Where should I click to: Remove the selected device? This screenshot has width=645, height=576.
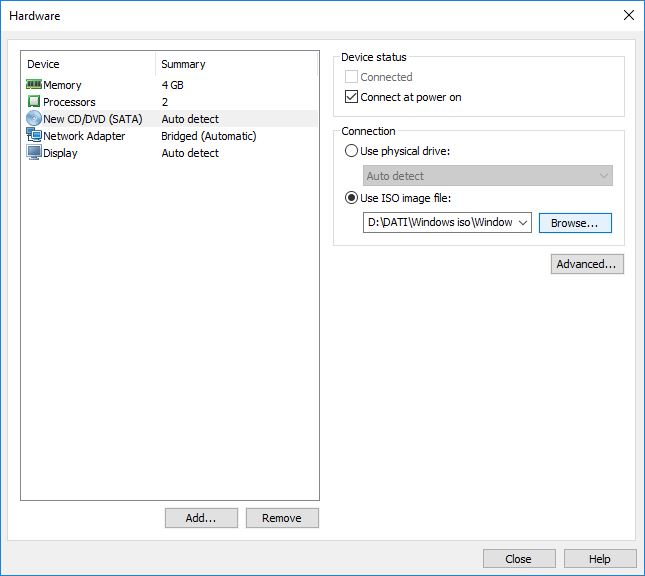click(282, 518)
